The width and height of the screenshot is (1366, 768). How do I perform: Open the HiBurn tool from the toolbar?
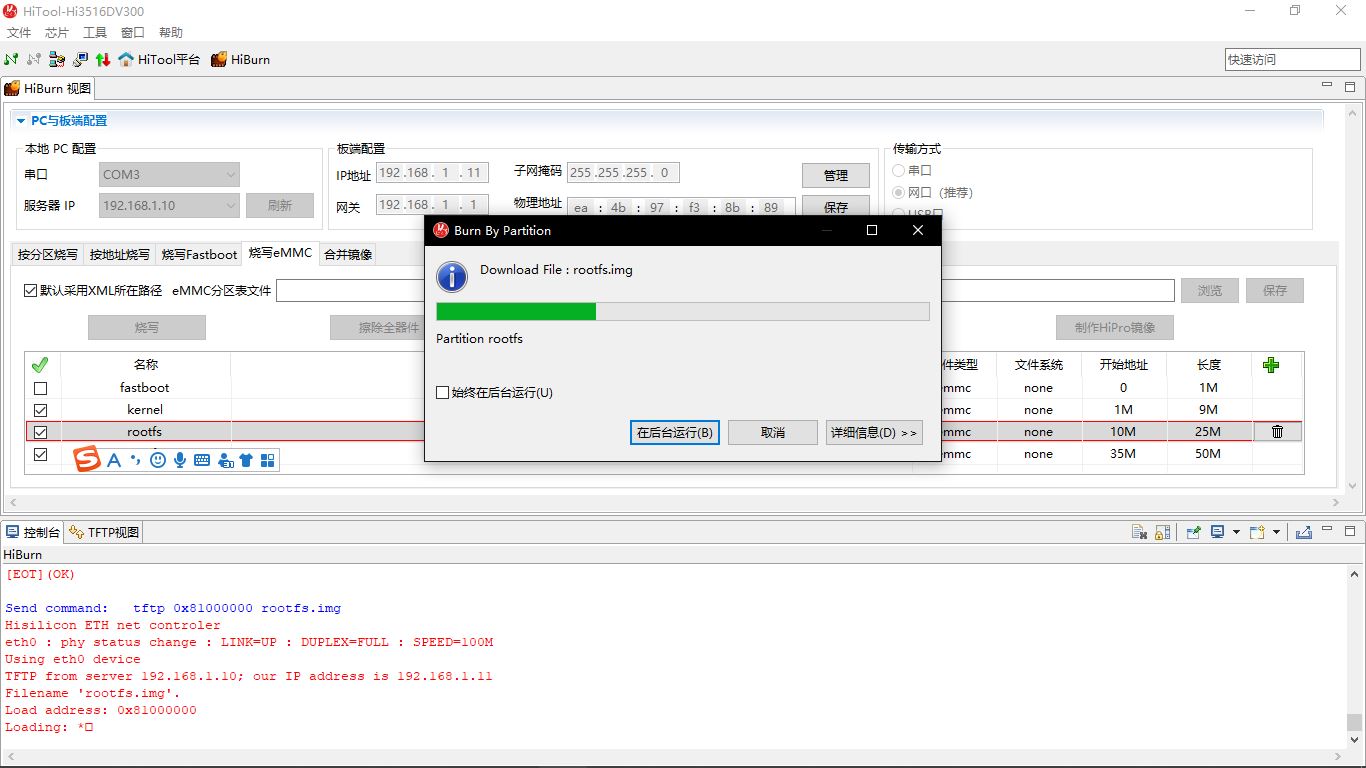pyautogui.click(x=240, y=59)
